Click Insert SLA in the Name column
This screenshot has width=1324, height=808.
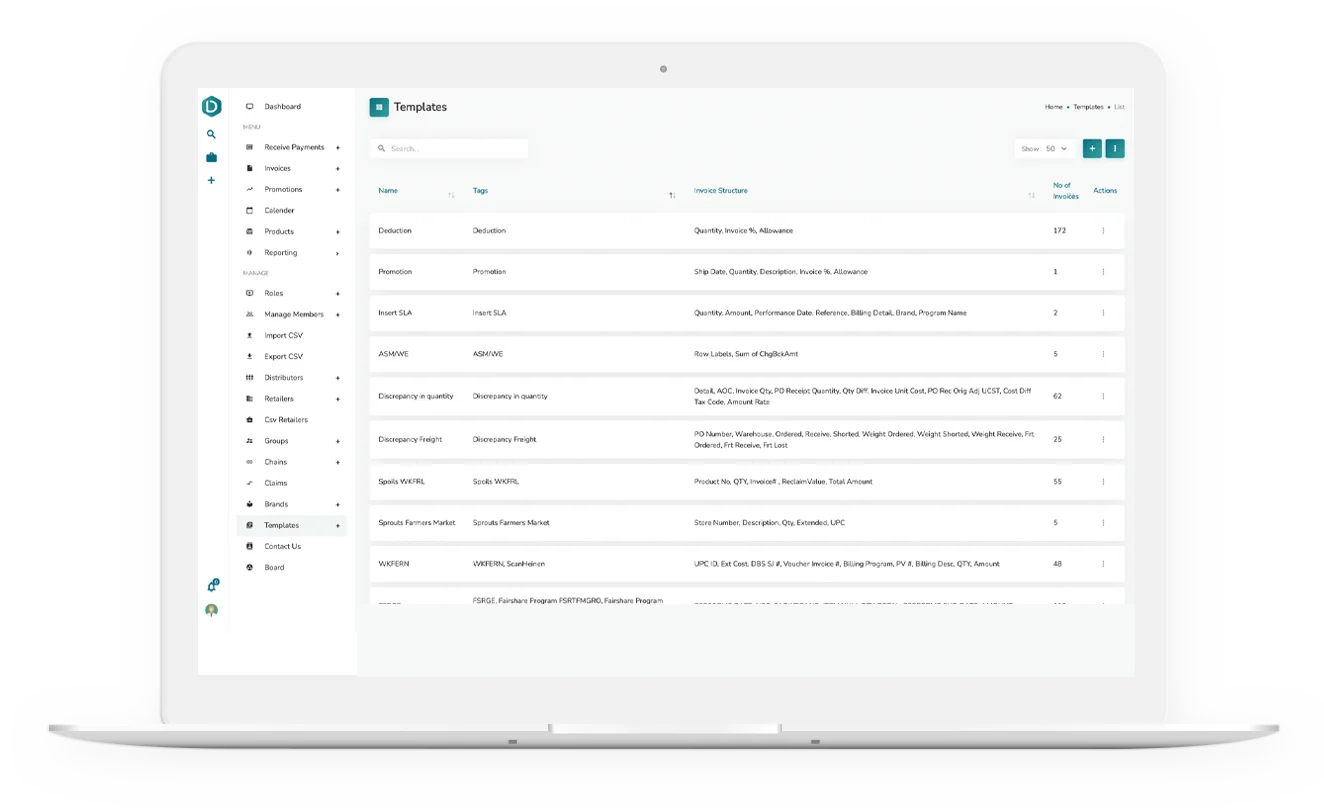395,313
